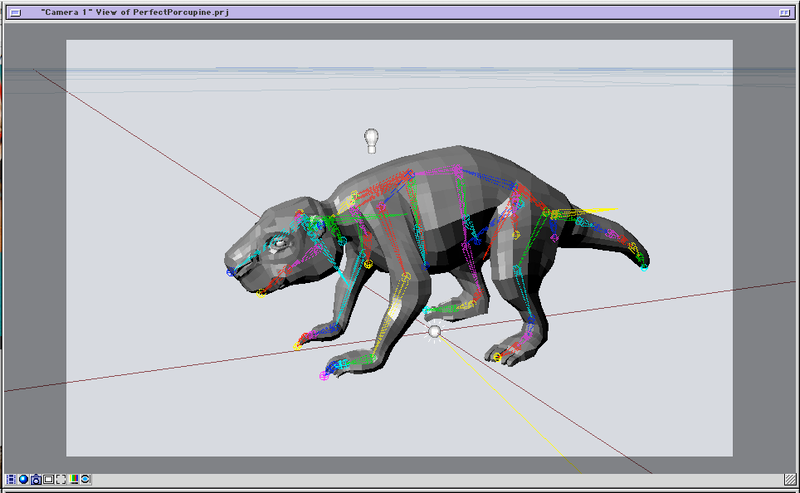Click the color bars monitor icon
Screen dimensions: 800x493
tap(73, 480)
